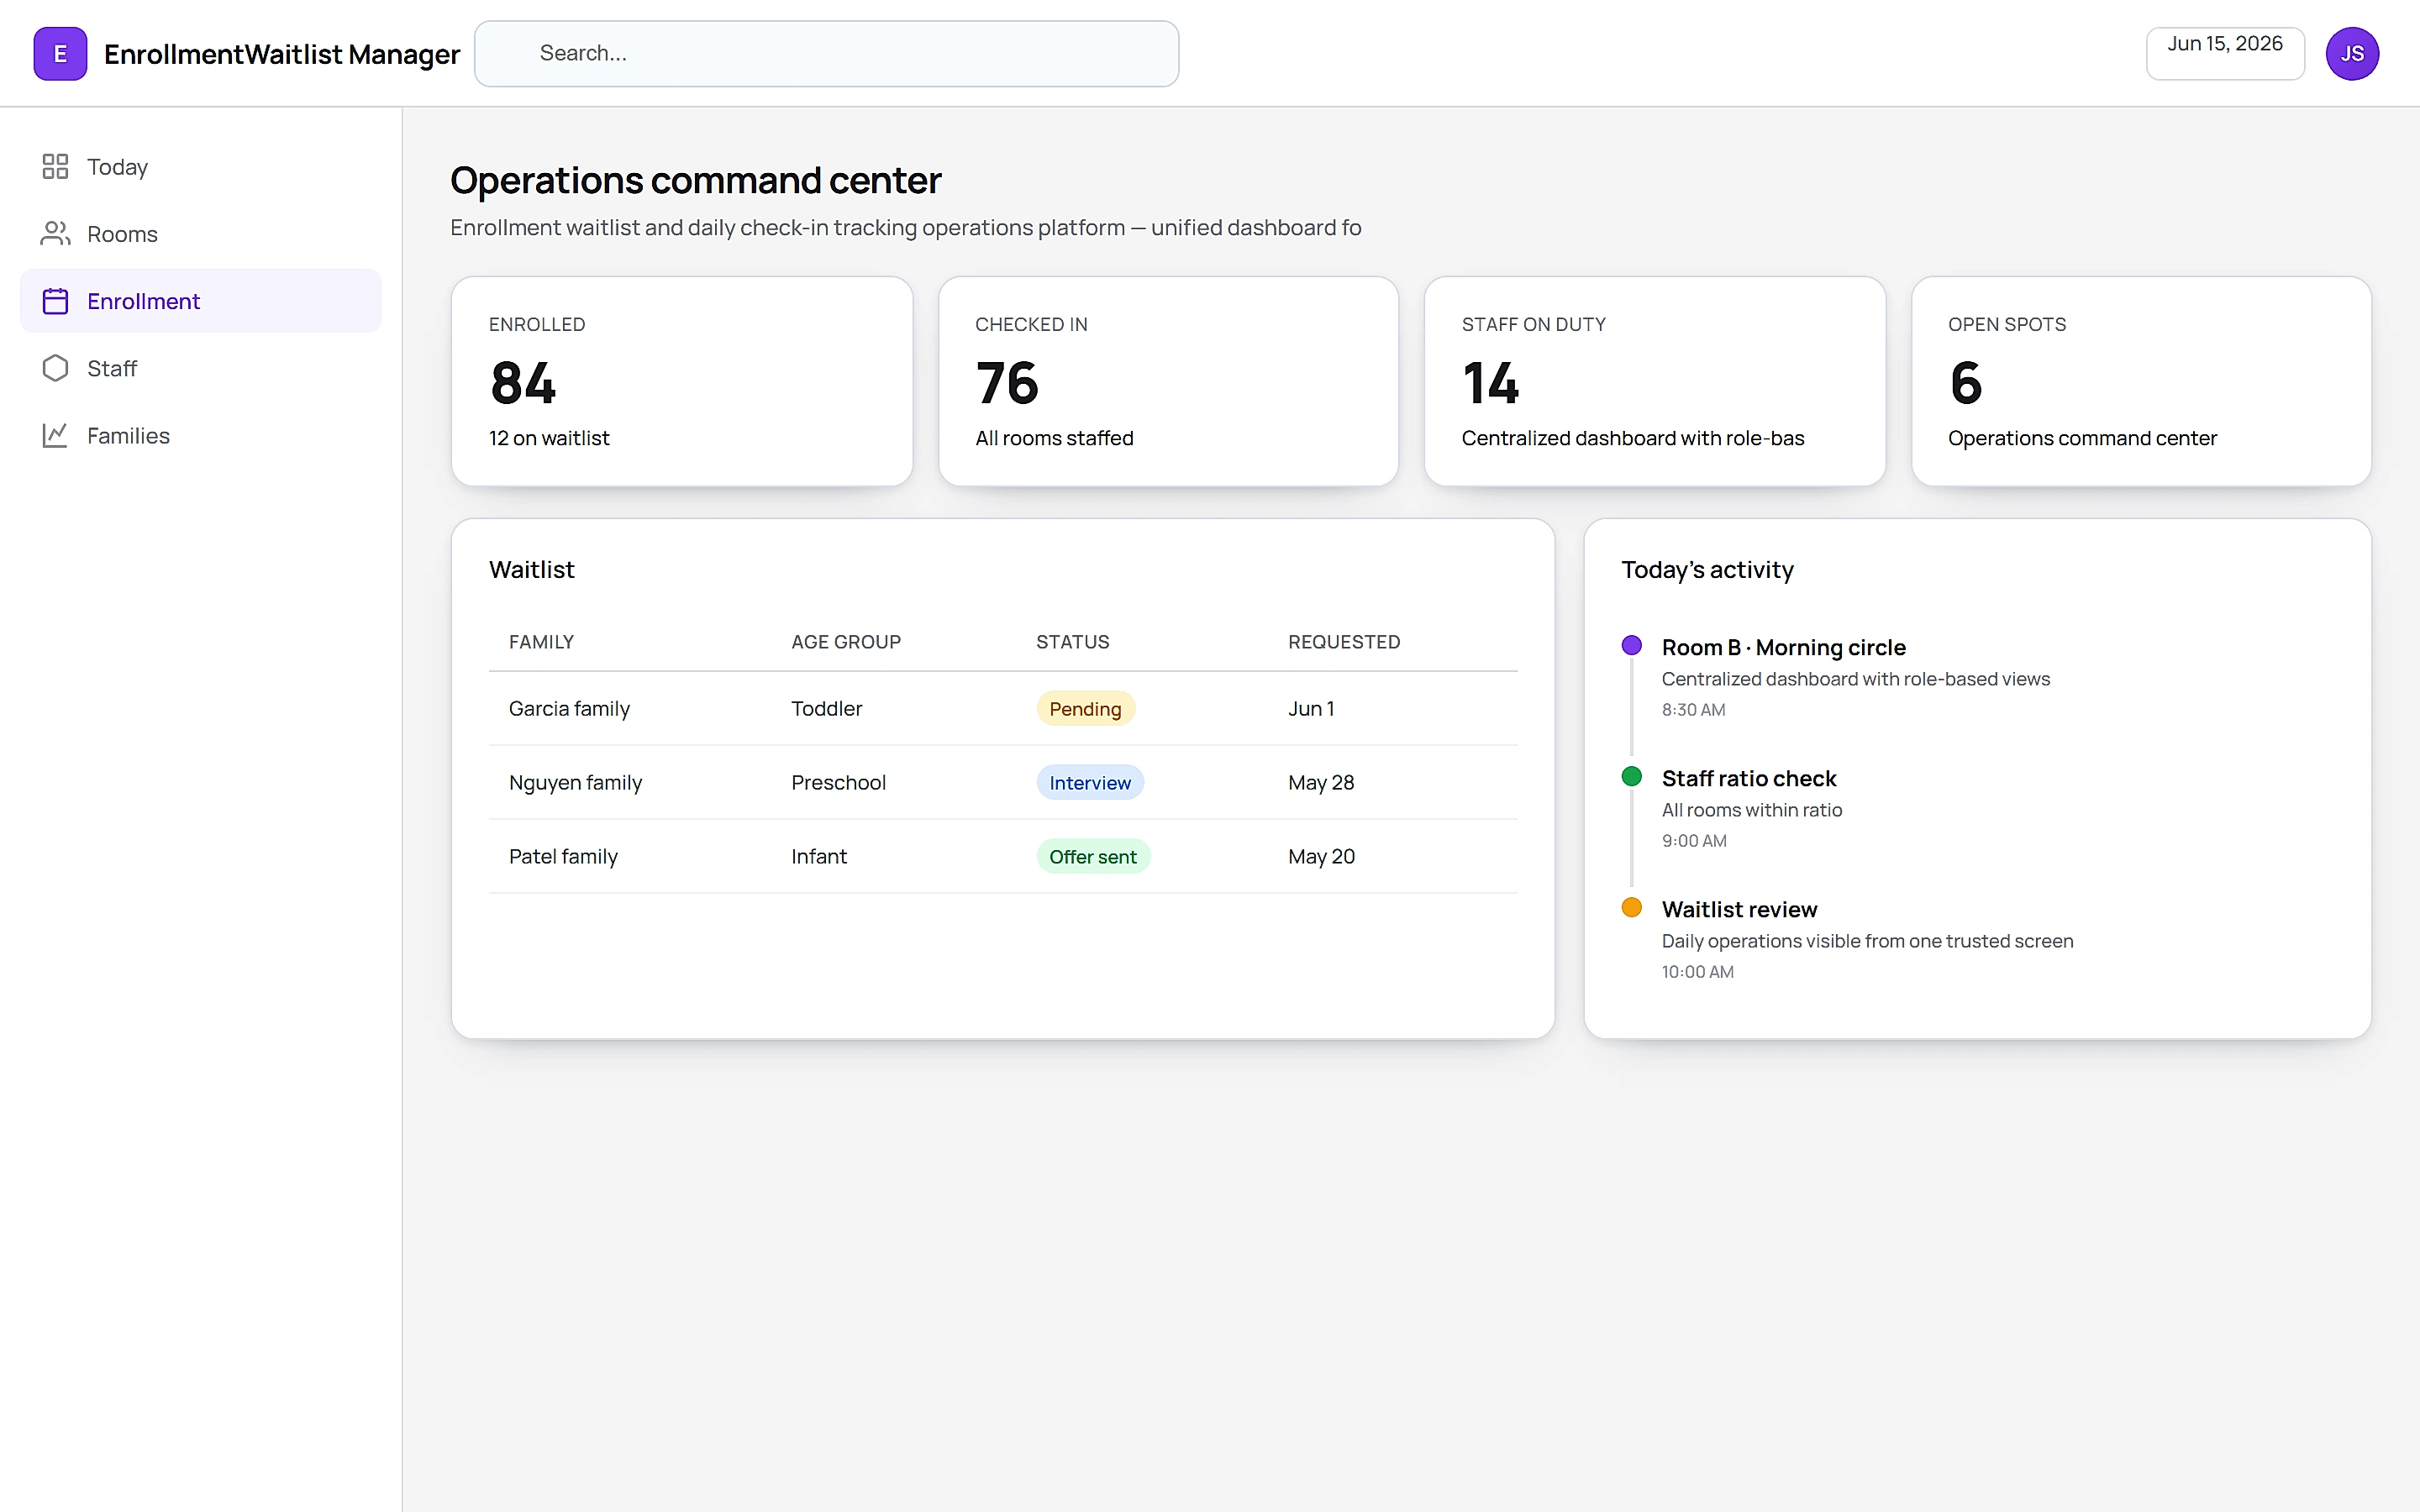Click the 9:00 AM timestamp
This screenshot has height=1512, width=2420.
pos(1694,840)
